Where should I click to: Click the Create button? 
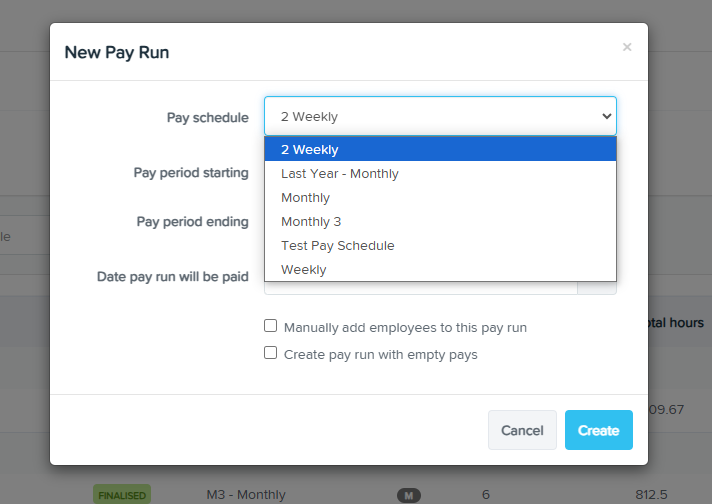[598, 430]
